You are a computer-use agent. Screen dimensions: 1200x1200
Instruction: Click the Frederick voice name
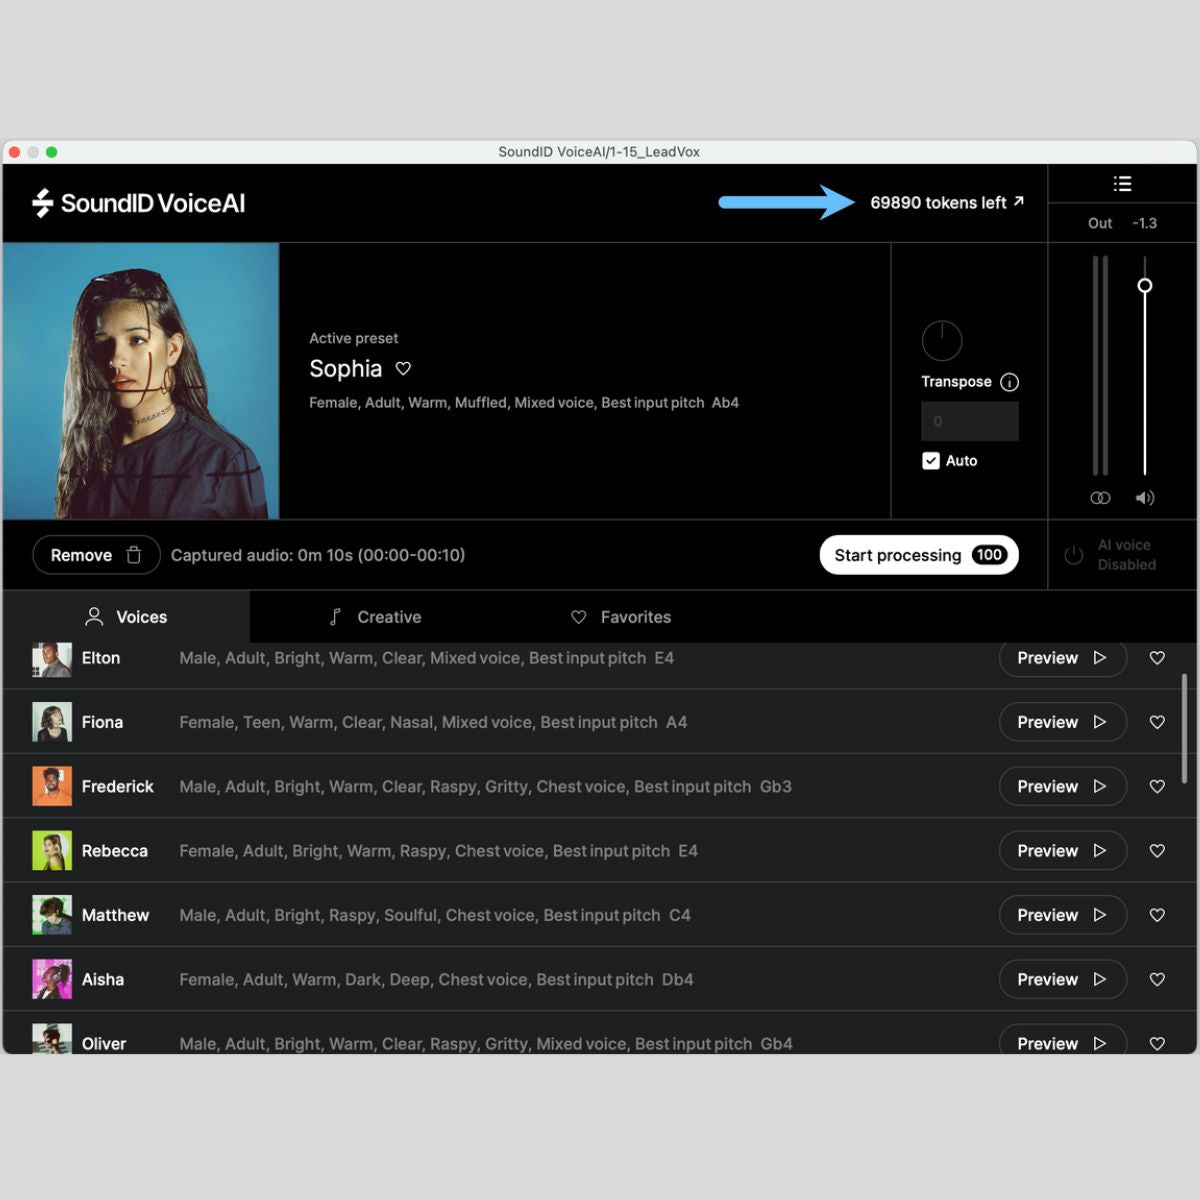point(118,786)
